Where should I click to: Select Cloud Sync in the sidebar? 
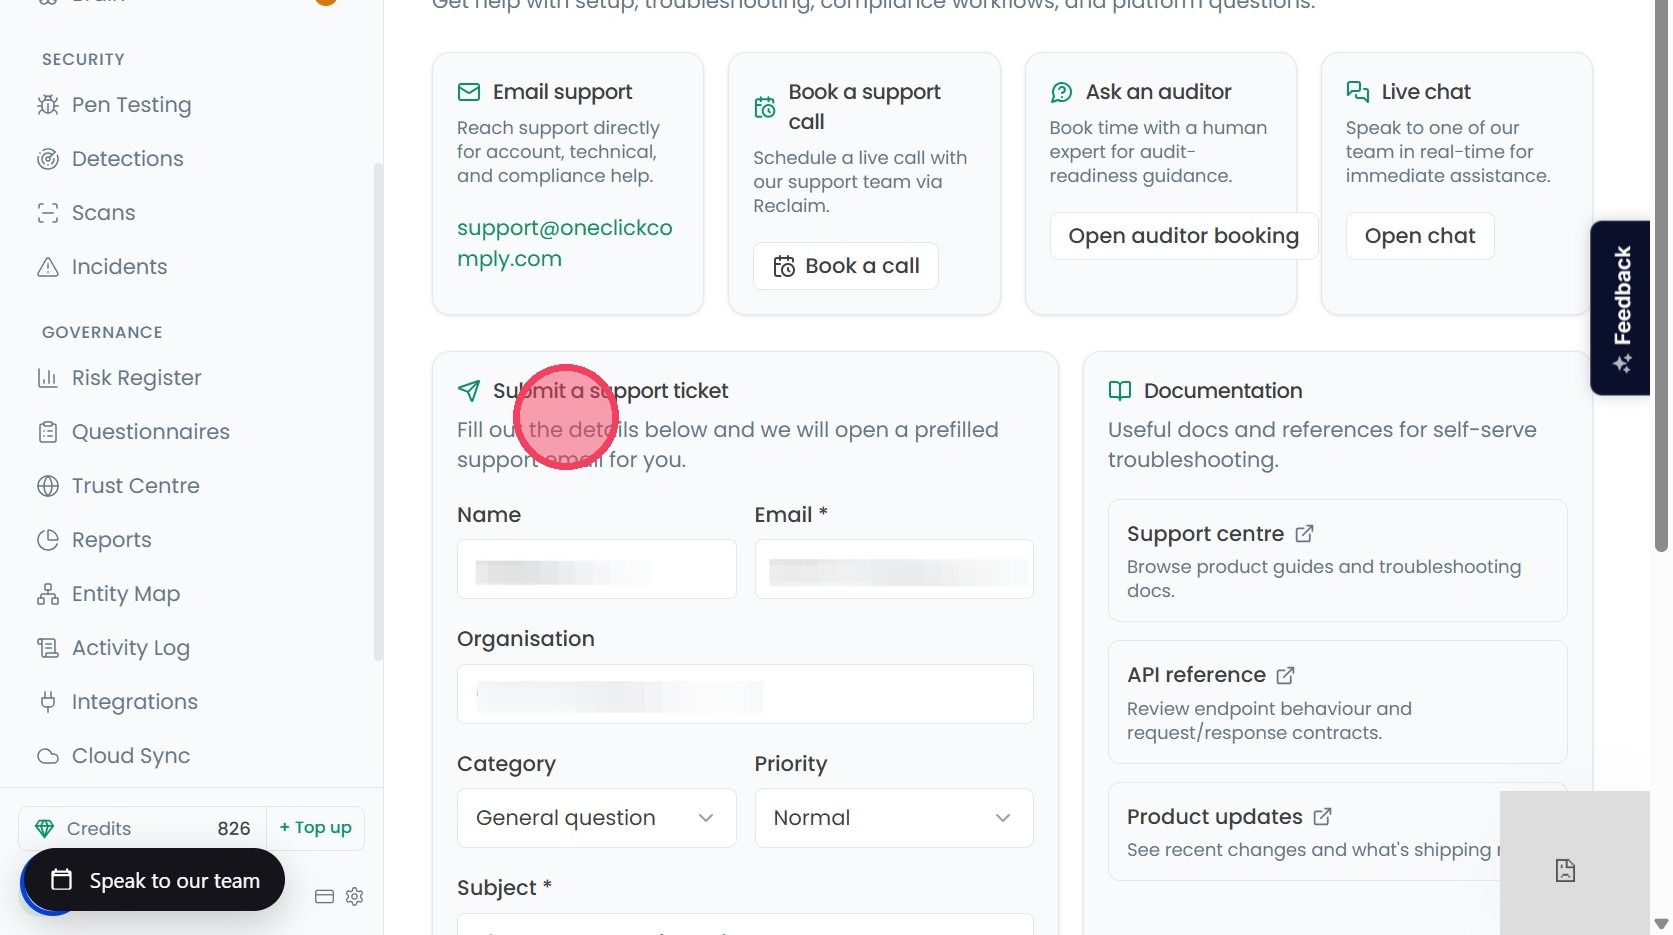(x=131, y=756)
